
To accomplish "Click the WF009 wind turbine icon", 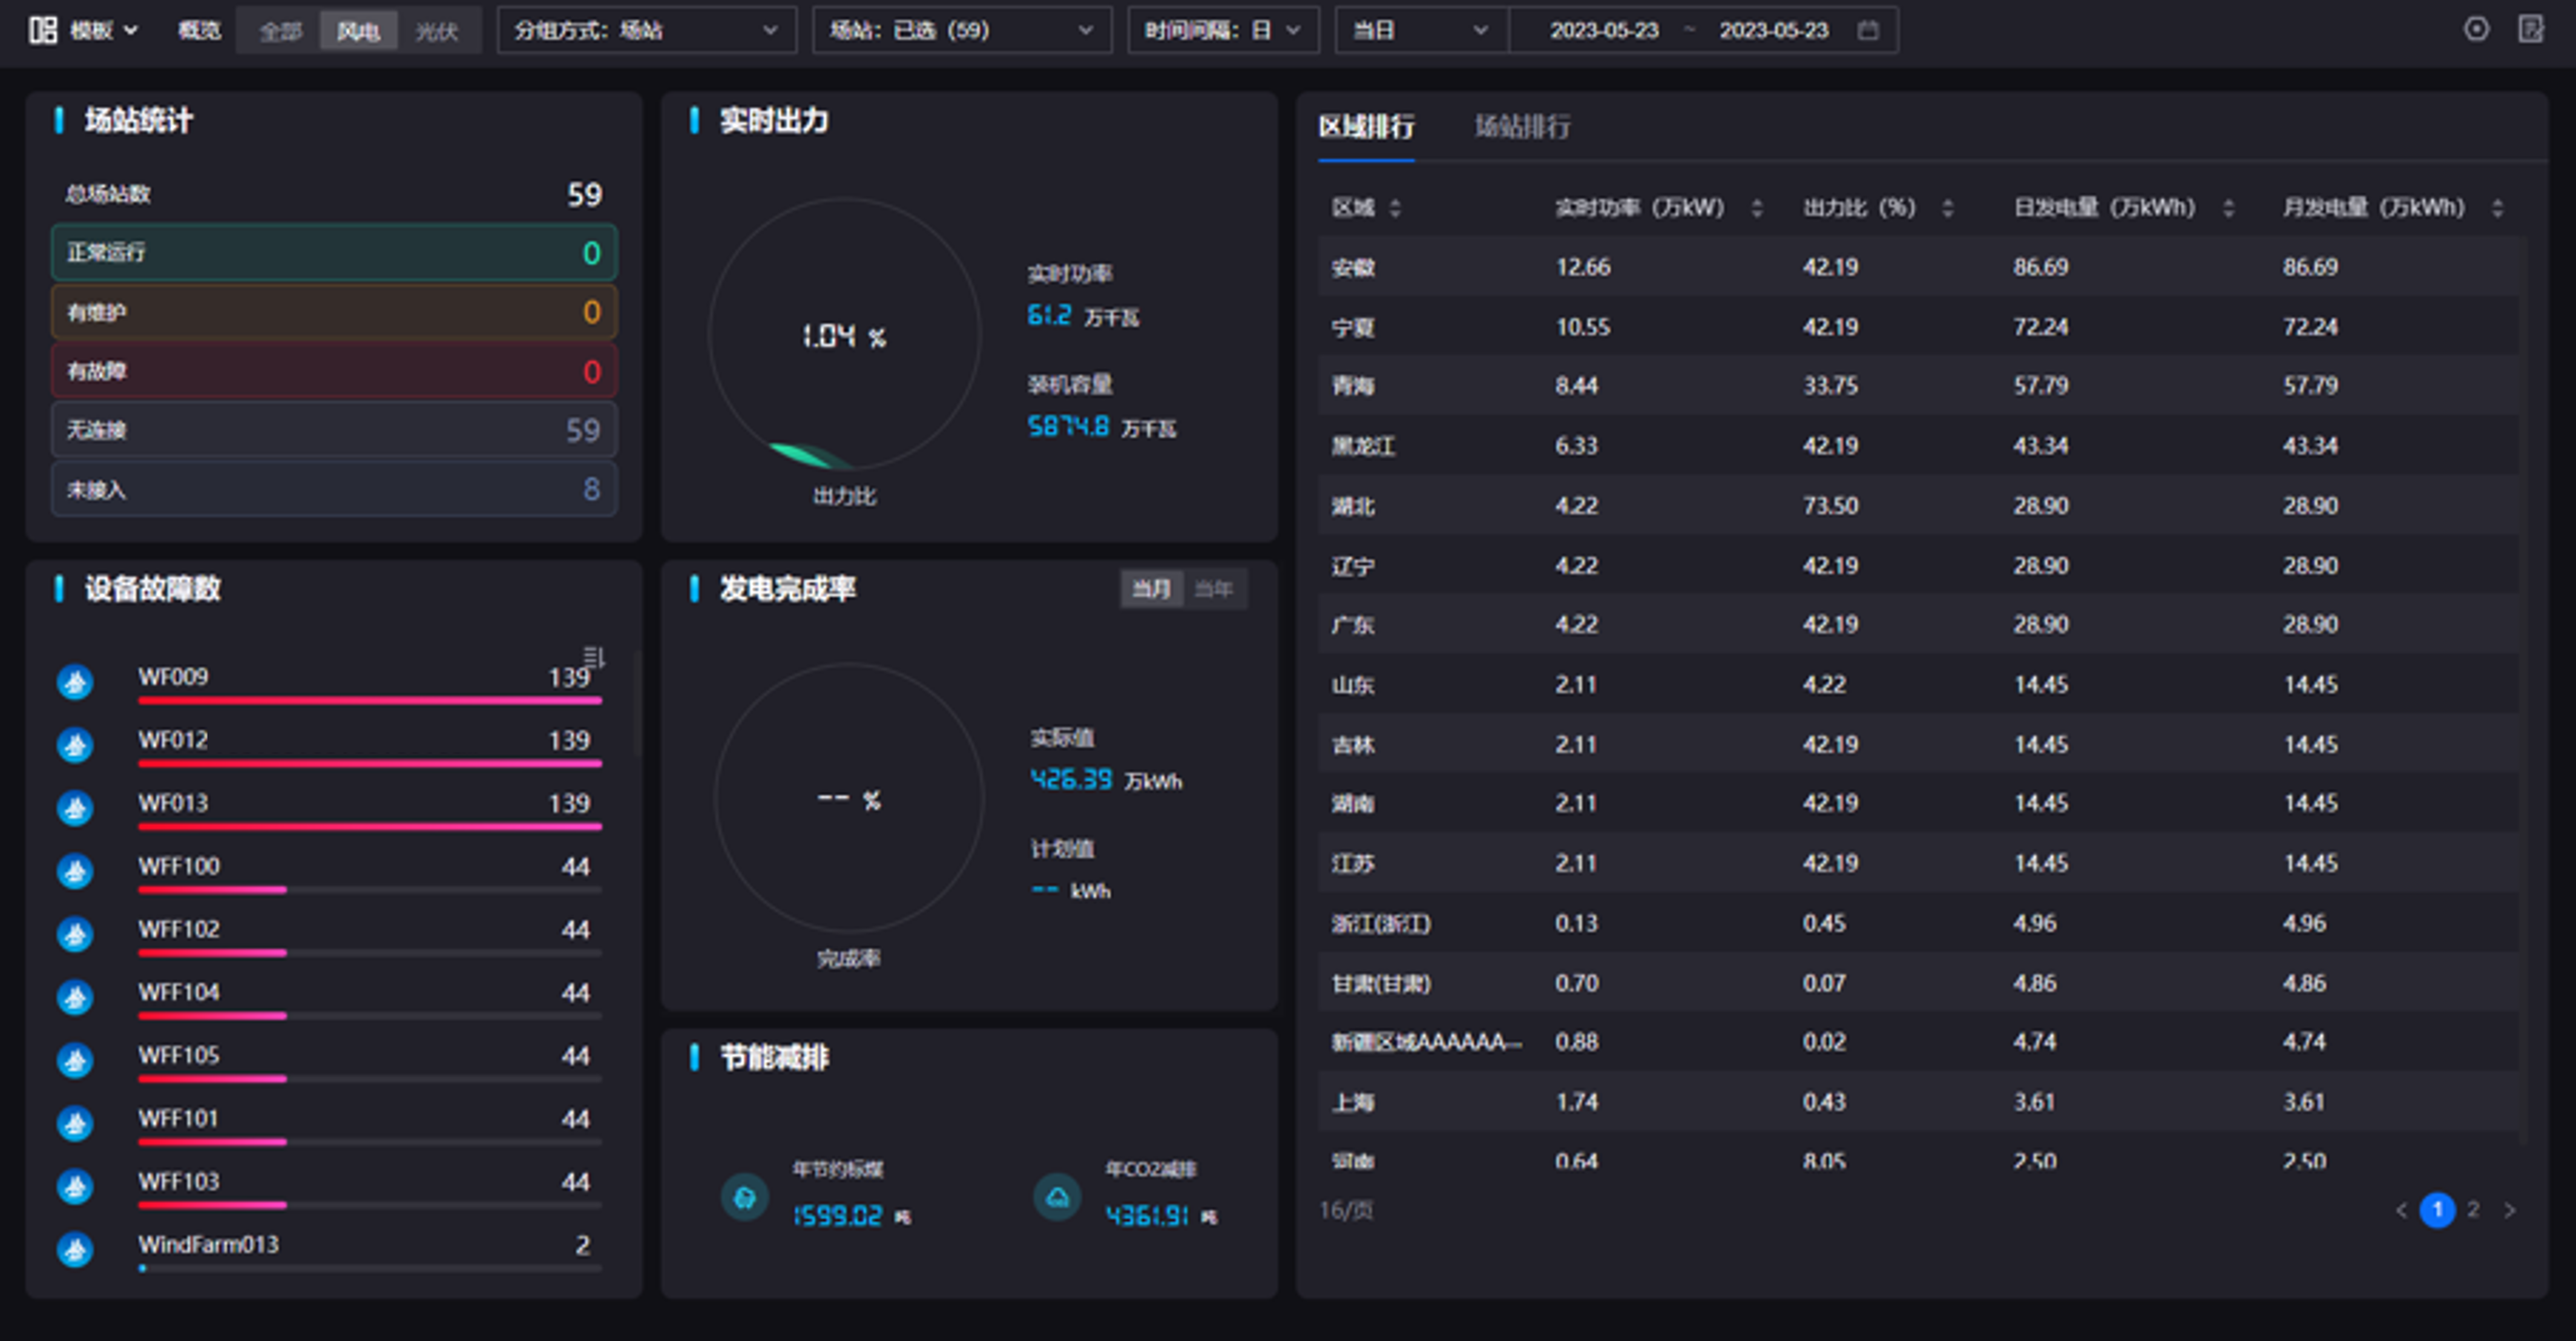I will 75,682.
